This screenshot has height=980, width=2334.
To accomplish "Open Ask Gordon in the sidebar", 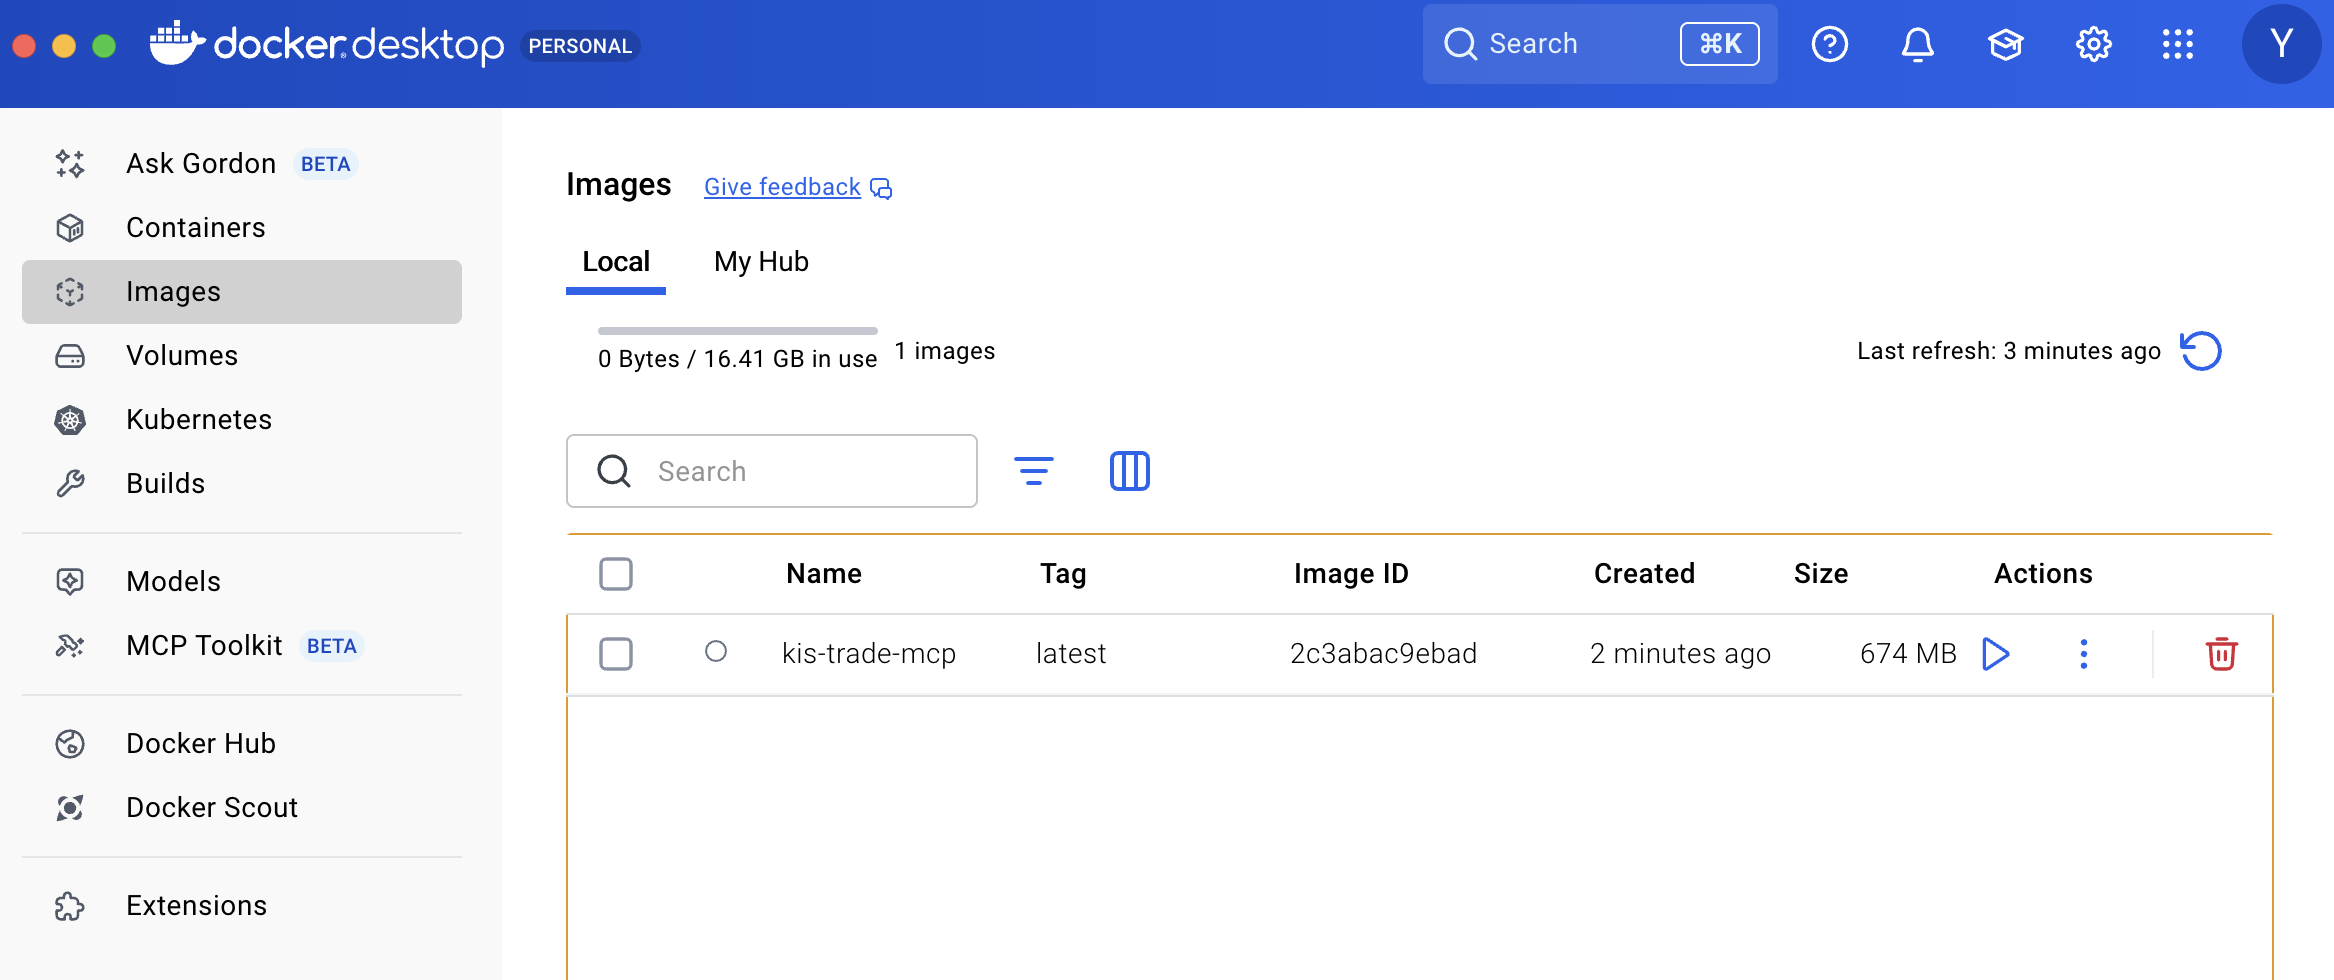I will point(201,164).
